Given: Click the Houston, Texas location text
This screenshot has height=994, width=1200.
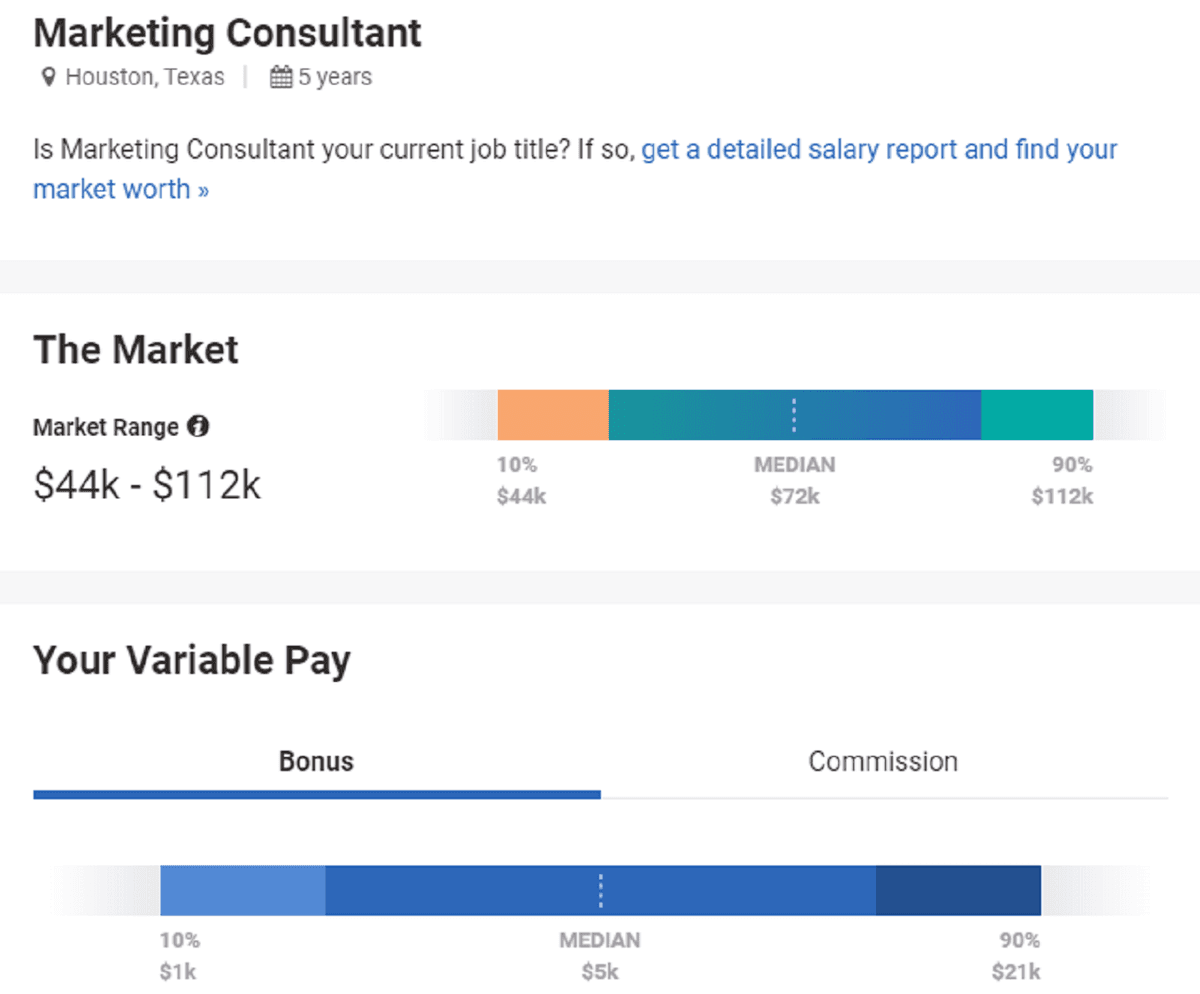Looking at the screenshot, I should tap(144, 76).
